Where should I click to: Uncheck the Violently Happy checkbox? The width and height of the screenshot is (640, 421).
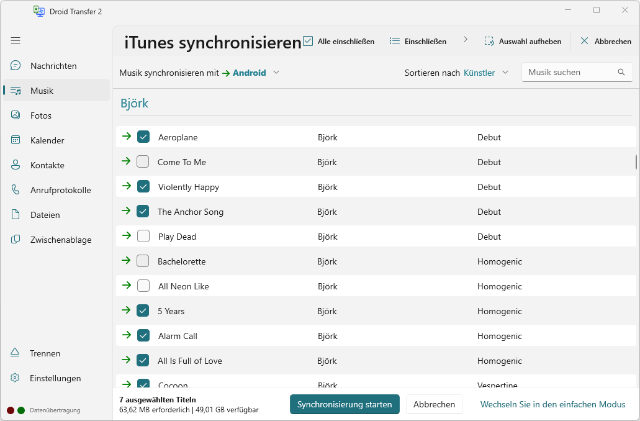click(x=143, y=187)
